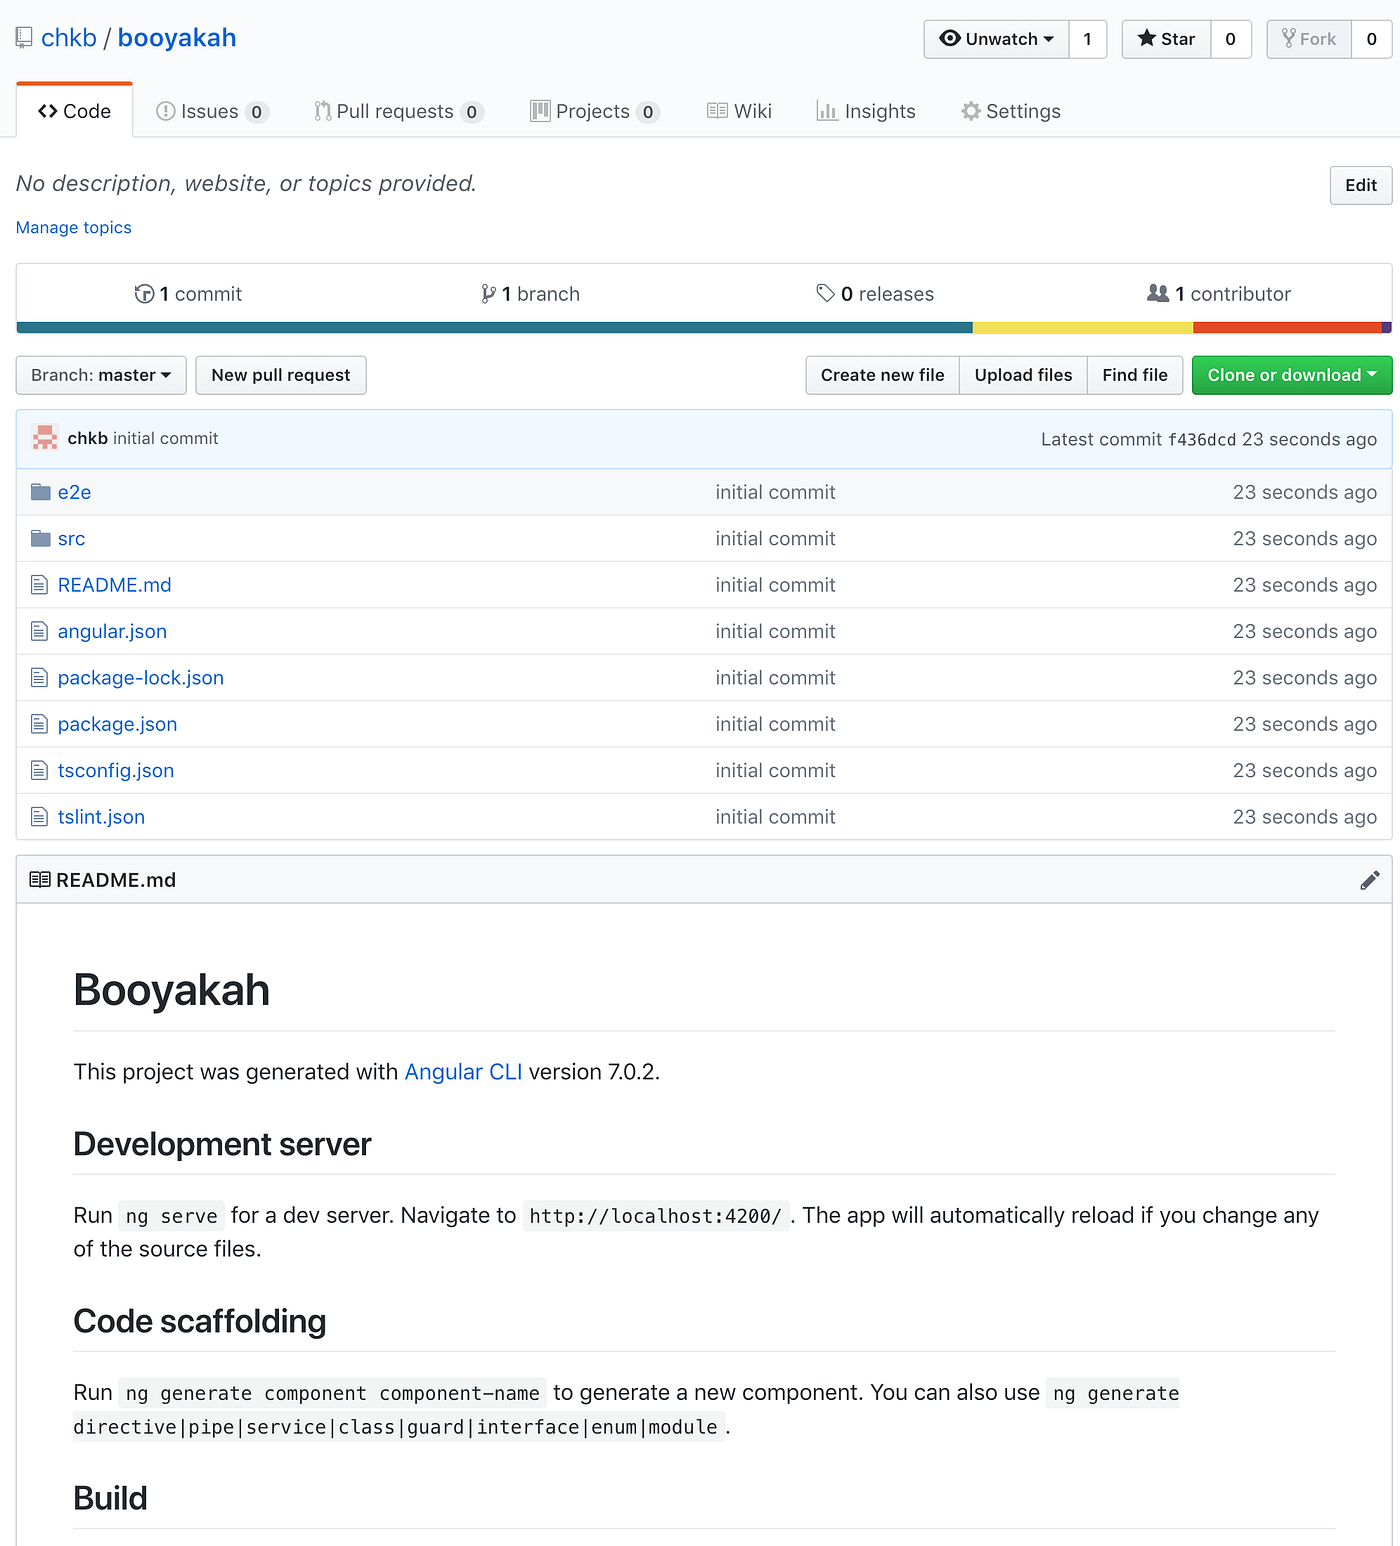Open the src folder icon

(39, 537)
